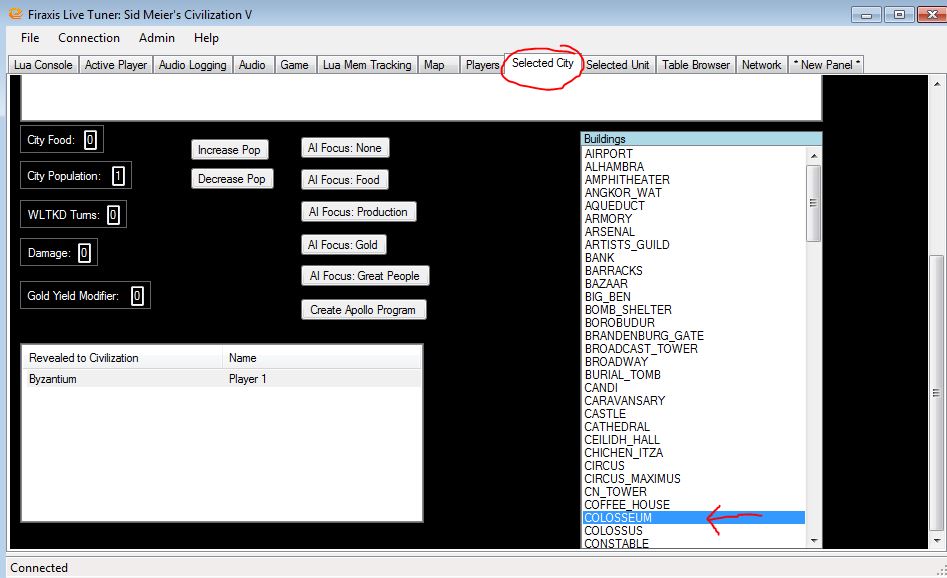Click Create Apollo Program button

pos(364,310)
